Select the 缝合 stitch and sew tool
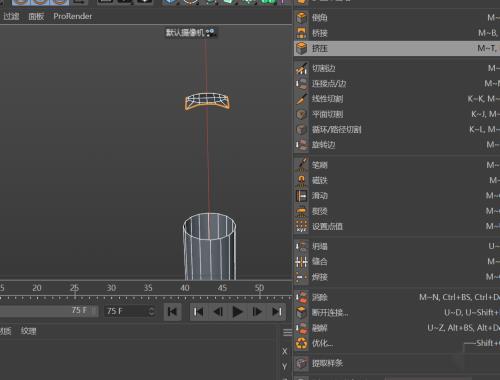Viewport: 500px width, 380px height. (x=397, y=262)
